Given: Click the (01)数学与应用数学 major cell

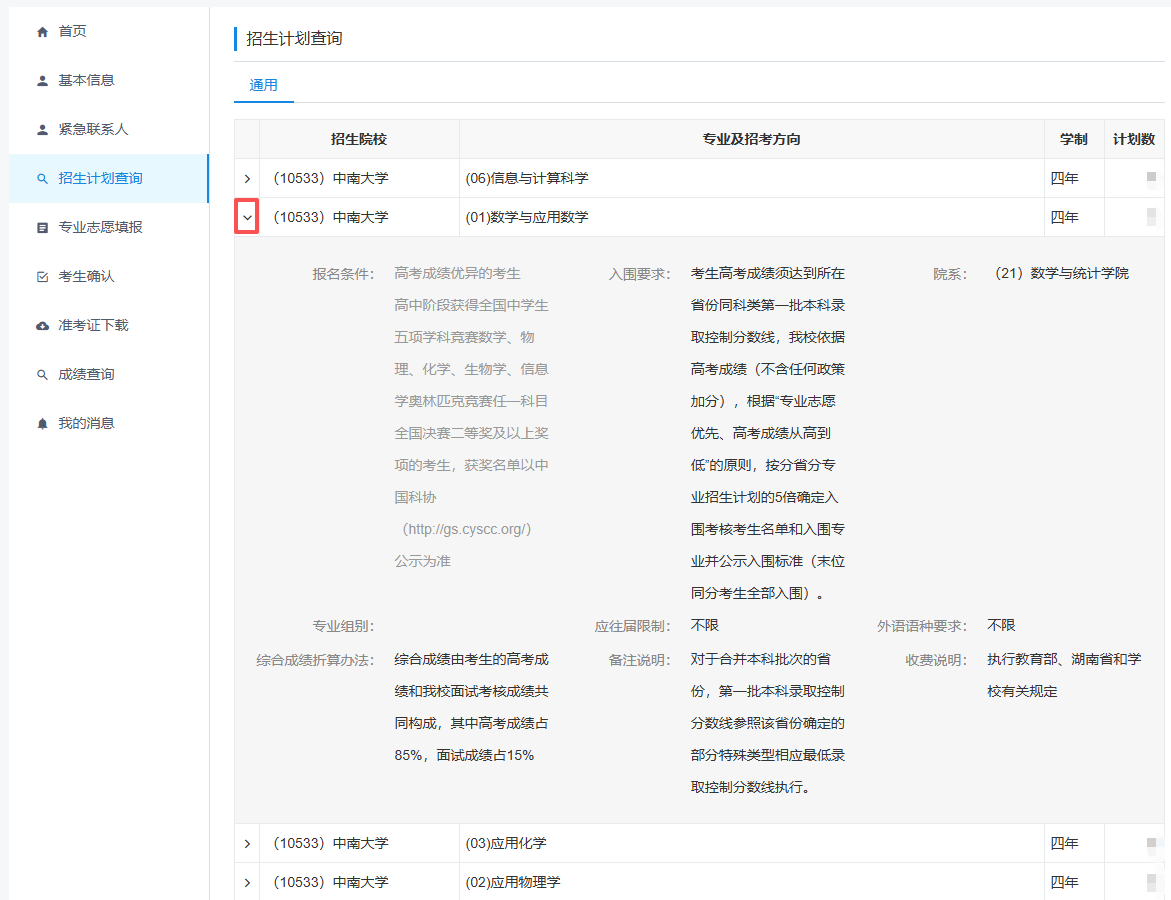Looking at the screenshot, I should 527,217.
